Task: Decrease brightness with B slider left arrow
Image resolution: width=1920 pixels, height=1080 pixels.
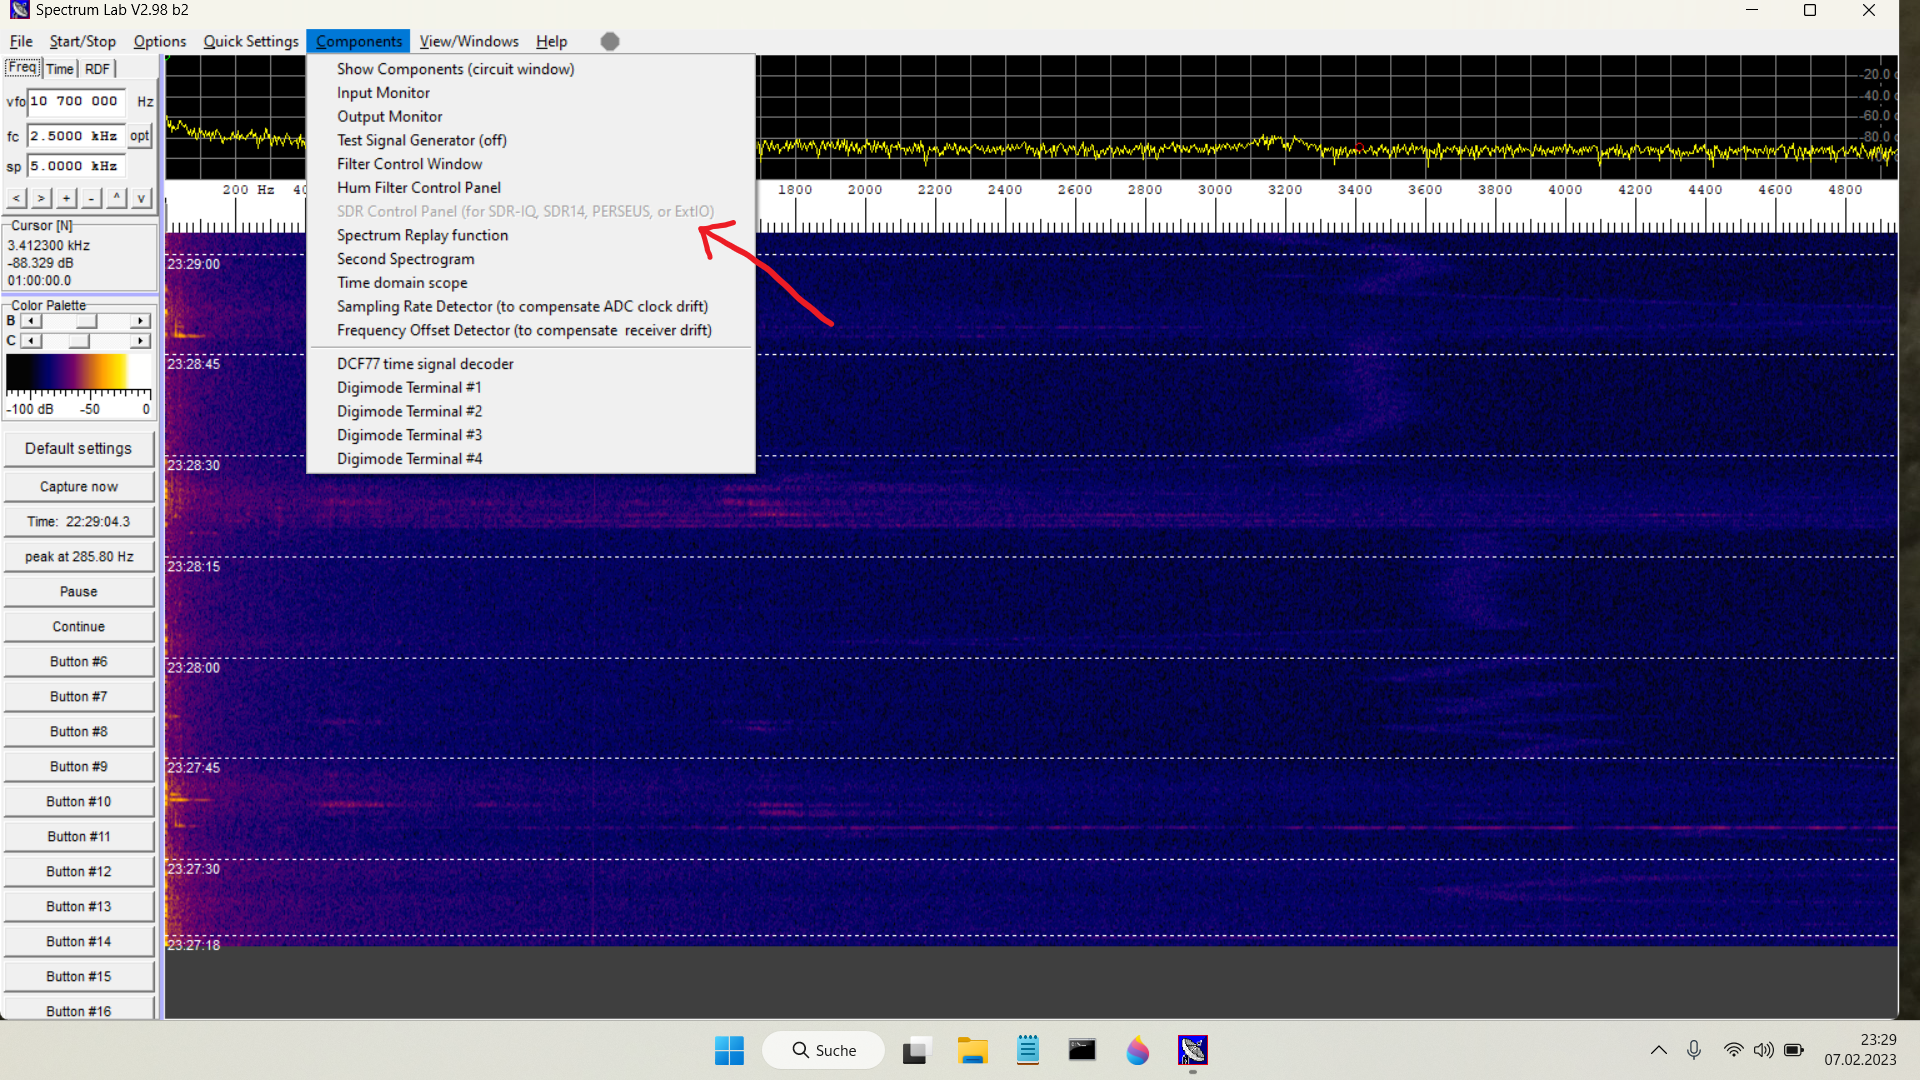Action: pos(31,321)
